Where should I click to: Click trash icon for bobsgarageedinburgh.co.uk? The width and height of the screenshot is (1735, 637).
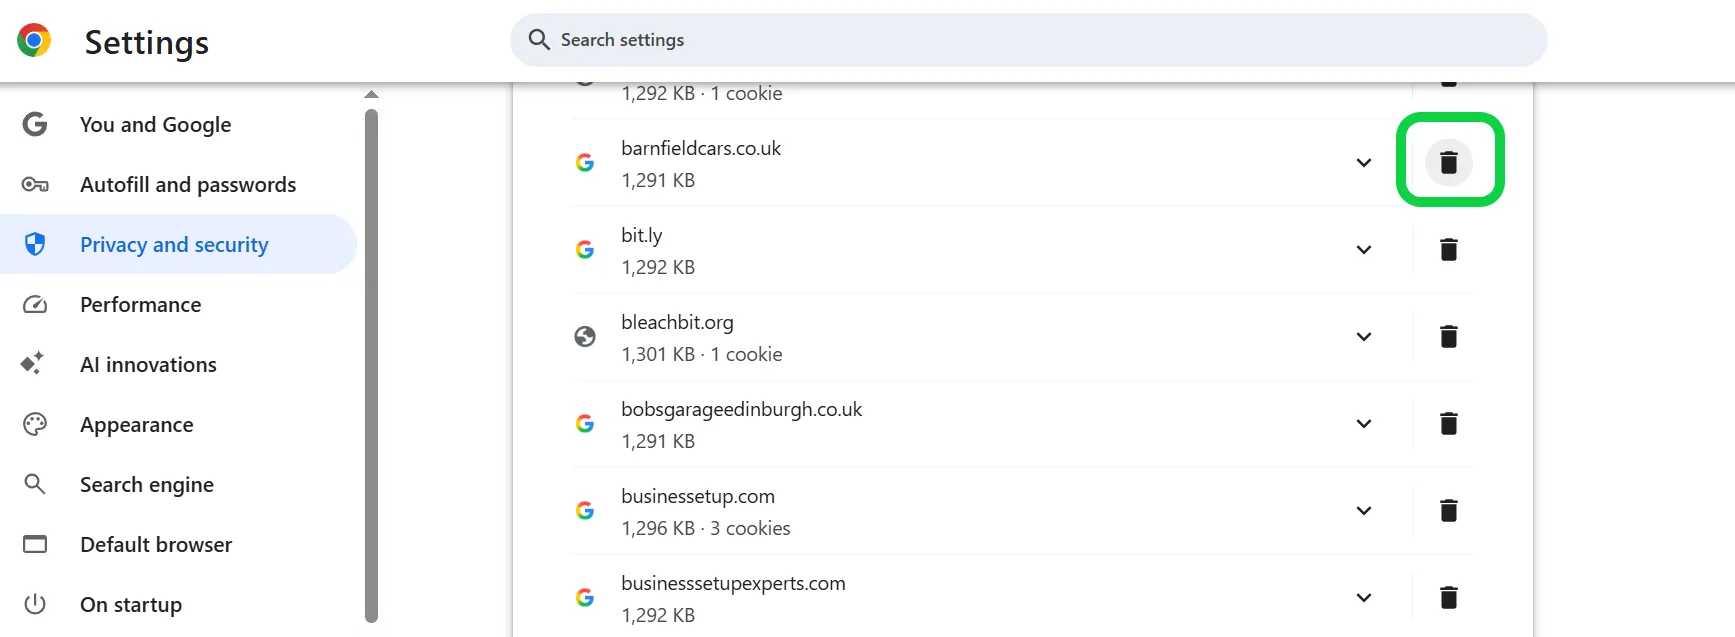1448,423
